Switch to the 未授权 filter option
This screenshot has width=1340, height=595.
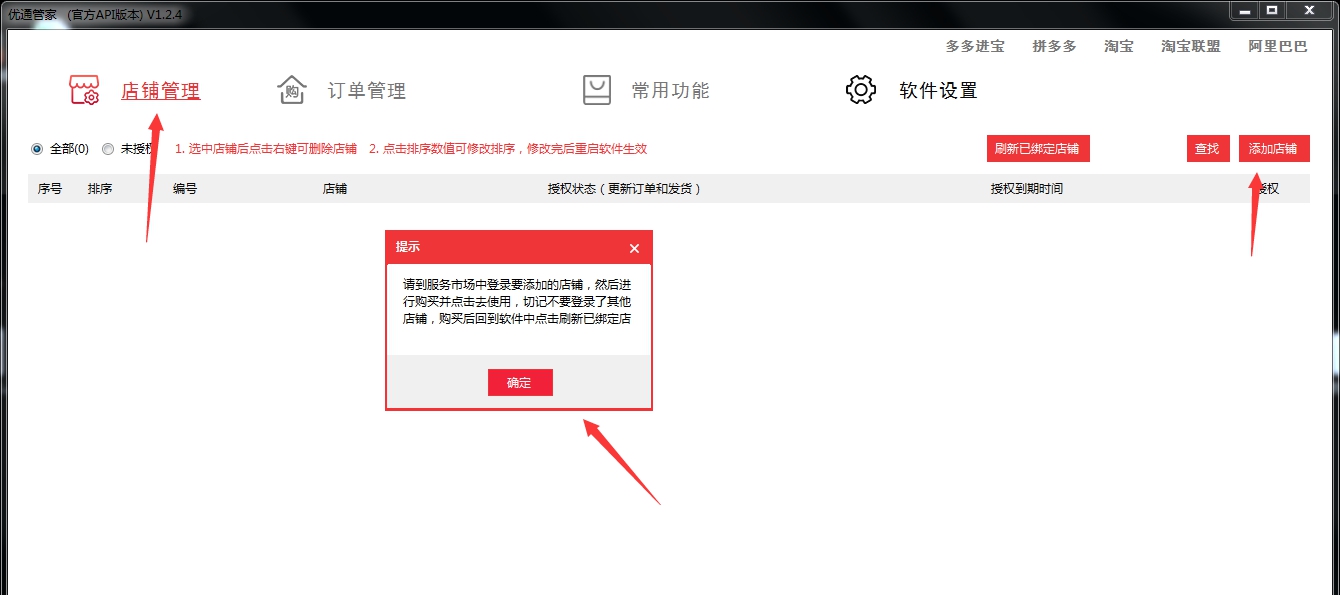(x=107, y=148)
